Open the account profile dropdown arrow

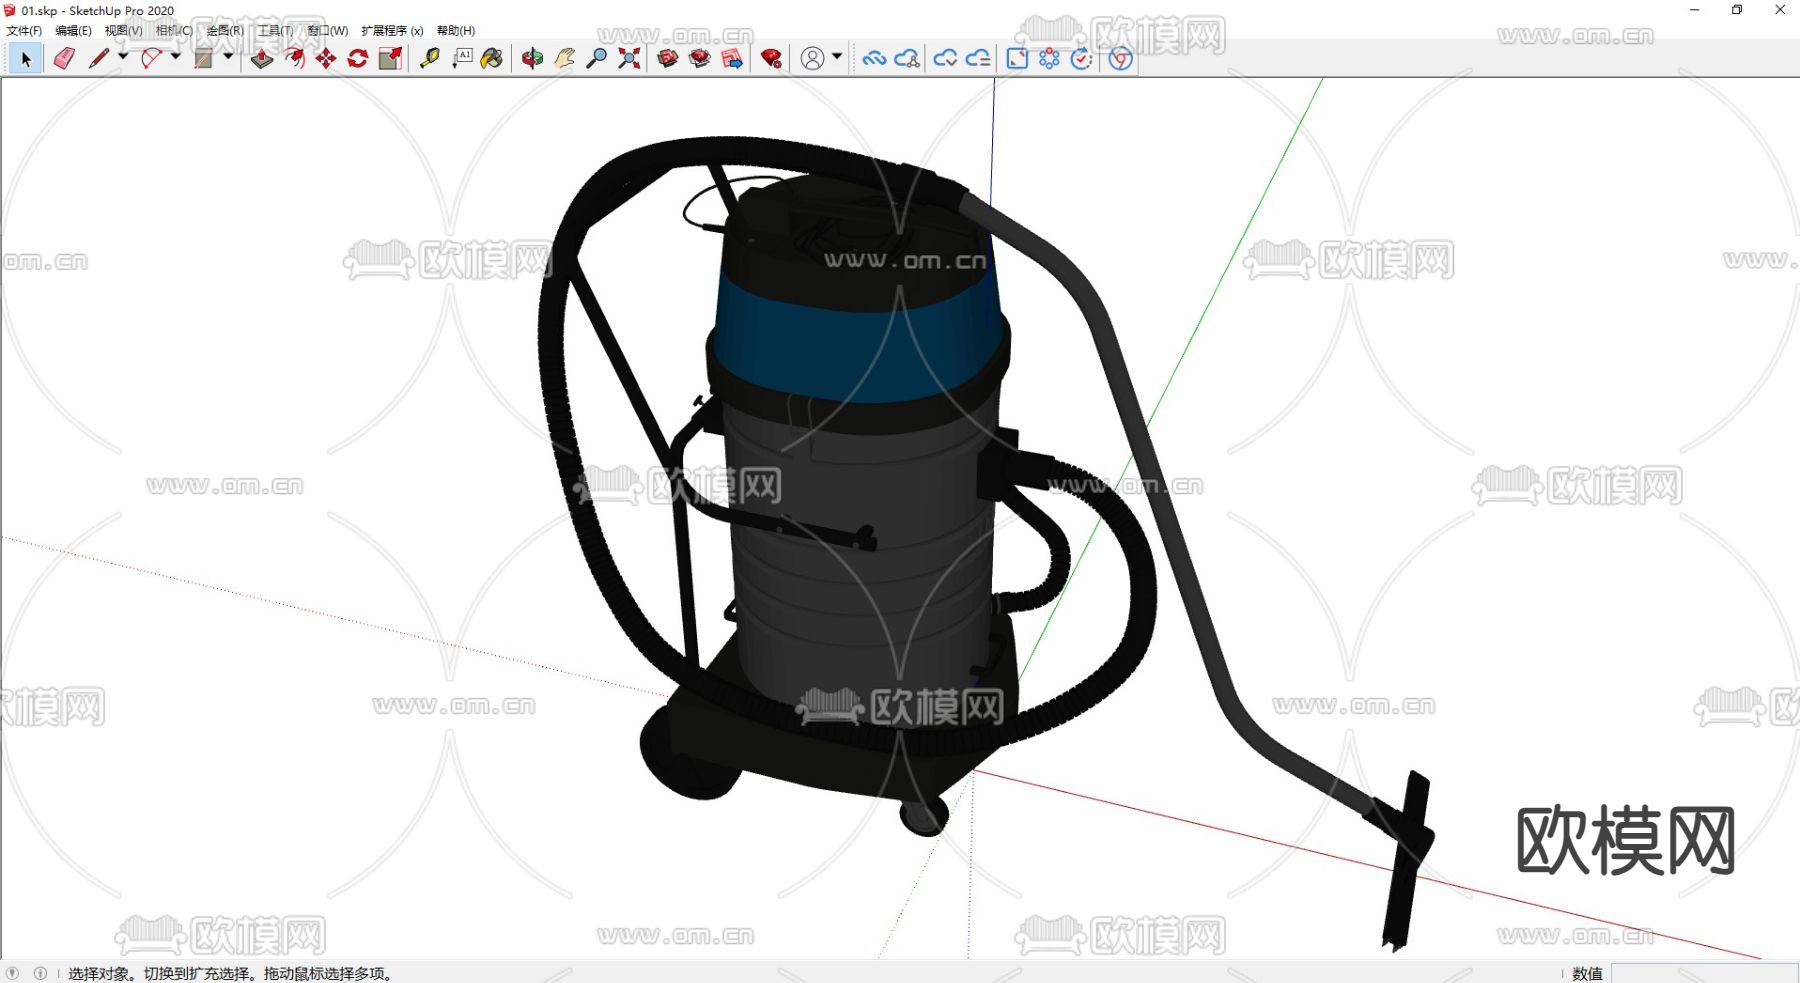point(837,57)
